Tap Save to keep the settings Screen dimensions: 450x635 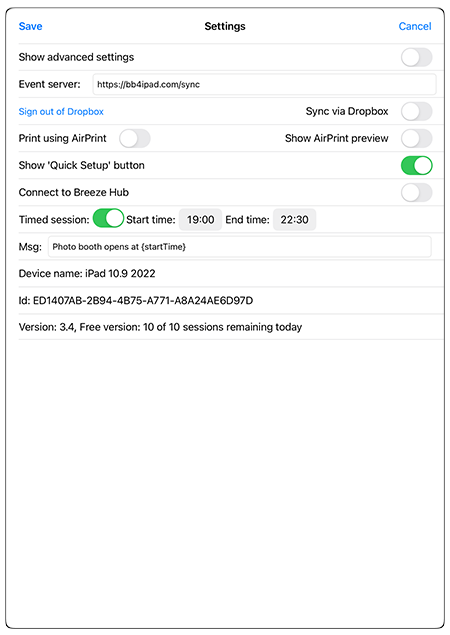pos(30,26)
